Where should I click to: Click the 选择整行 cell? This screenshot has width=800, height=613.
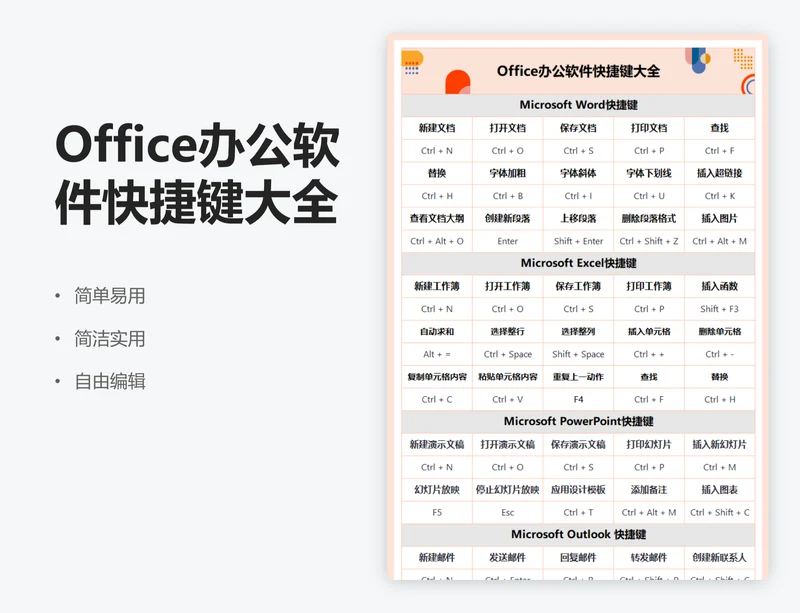pos(508,332)
